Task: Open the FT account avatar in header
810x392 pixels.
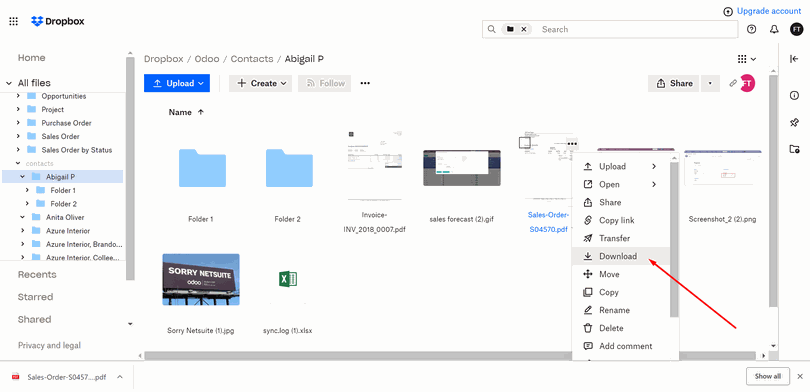Action: [797, 29]
